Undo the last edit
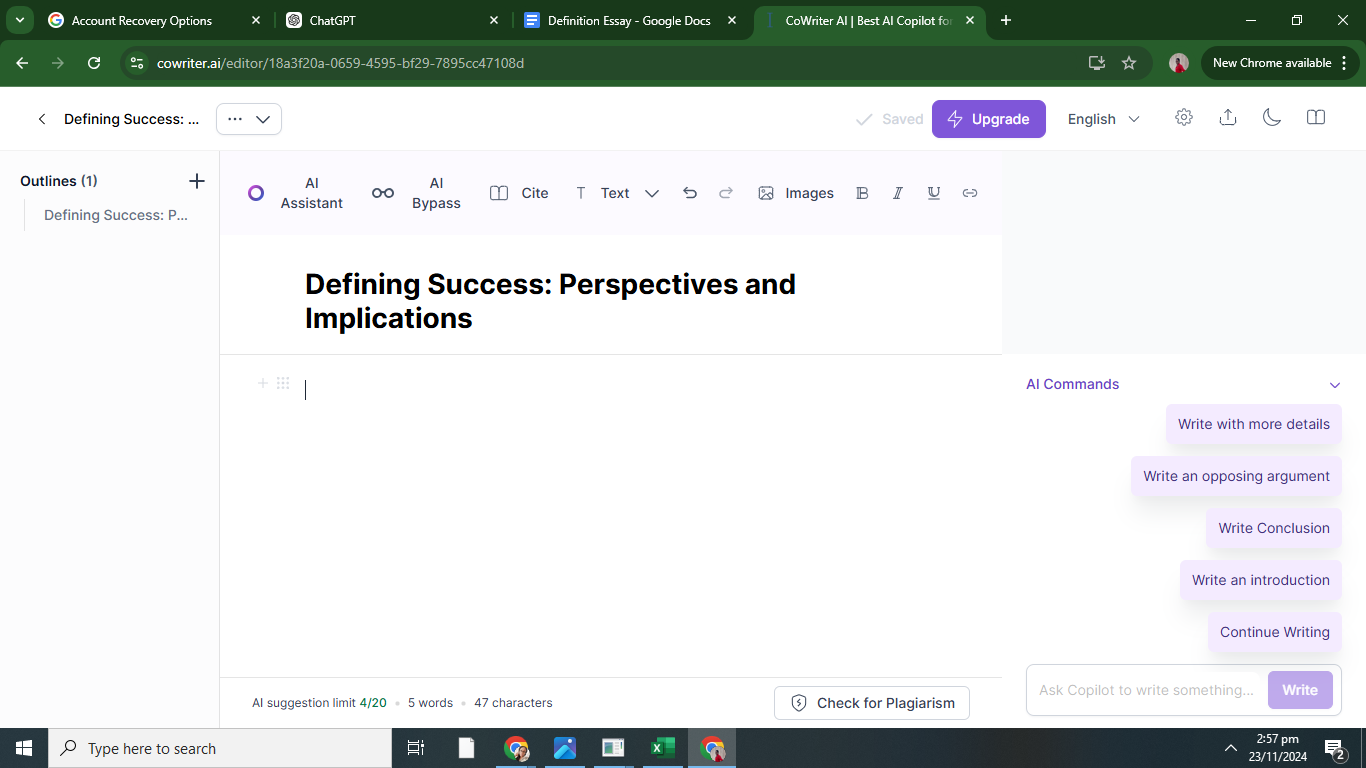1366x768 pixels. point(690,193)
